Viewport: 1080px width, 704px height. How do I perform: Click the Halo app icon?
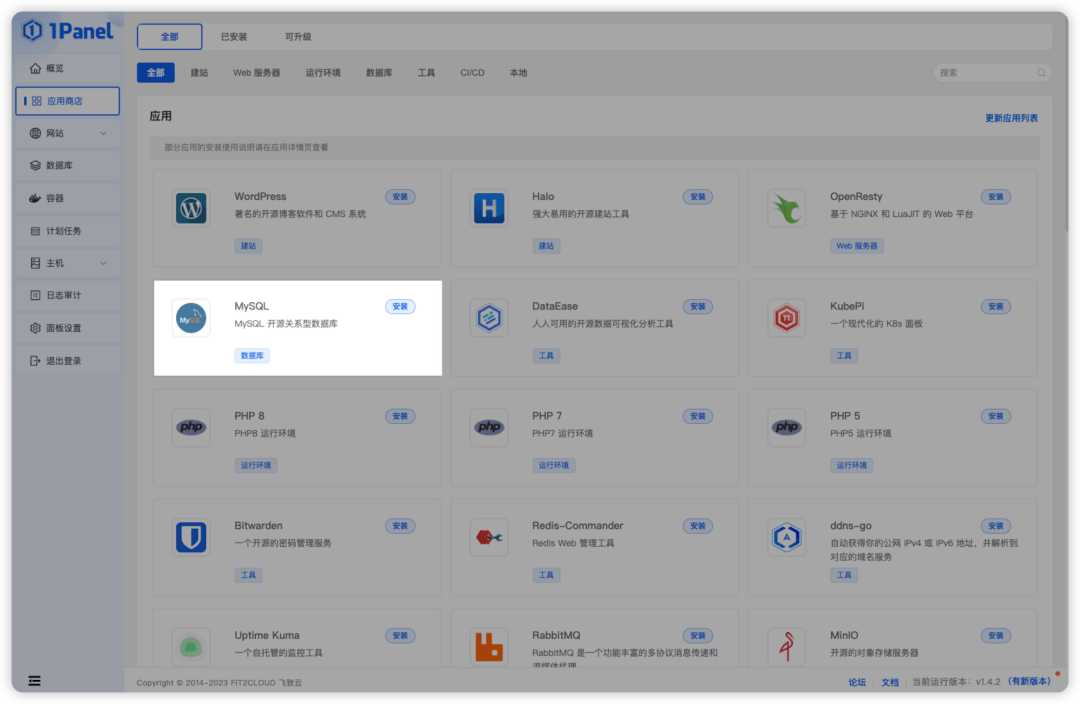489,207
